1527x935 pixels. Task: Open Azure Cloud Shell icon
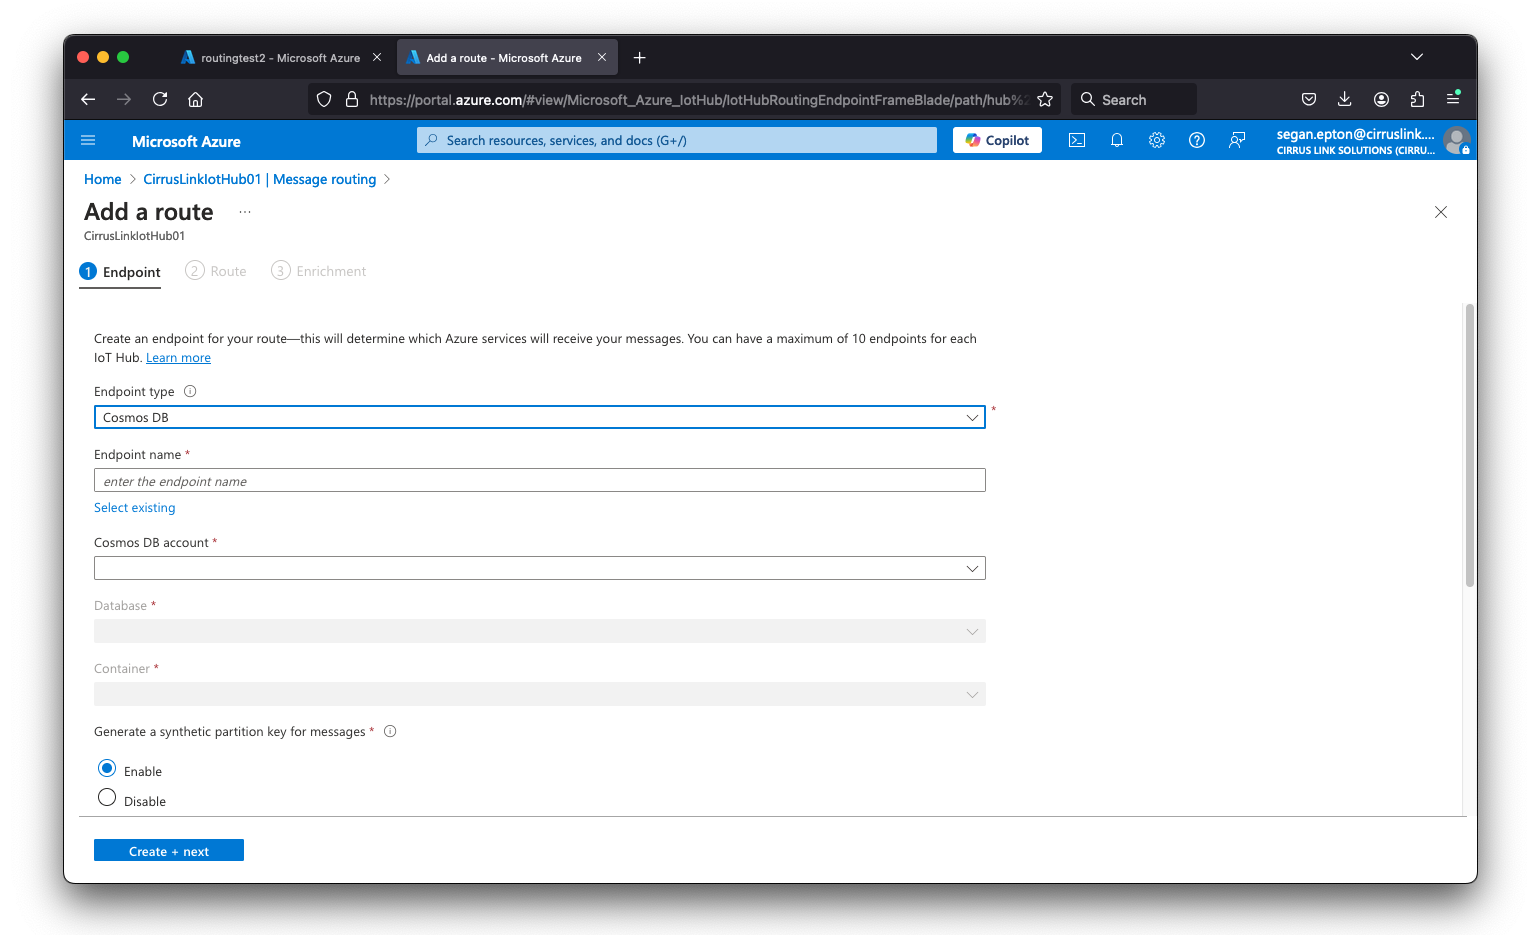click(x=1077, y=141)
